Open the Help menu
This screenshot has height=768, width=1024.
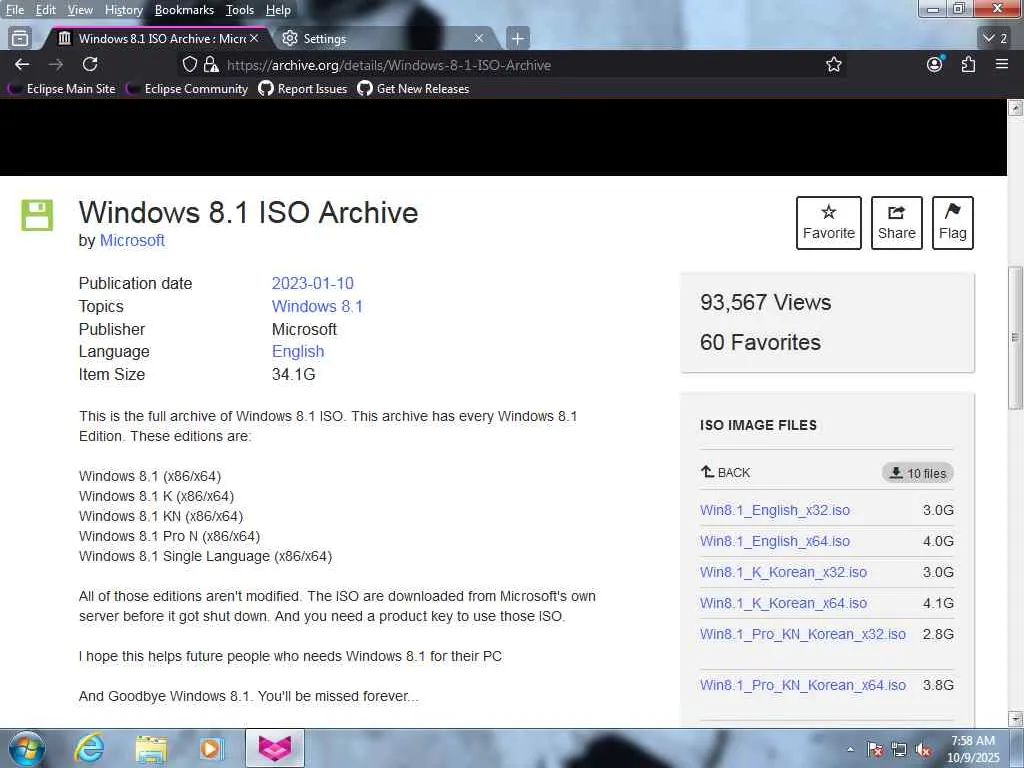278,10
